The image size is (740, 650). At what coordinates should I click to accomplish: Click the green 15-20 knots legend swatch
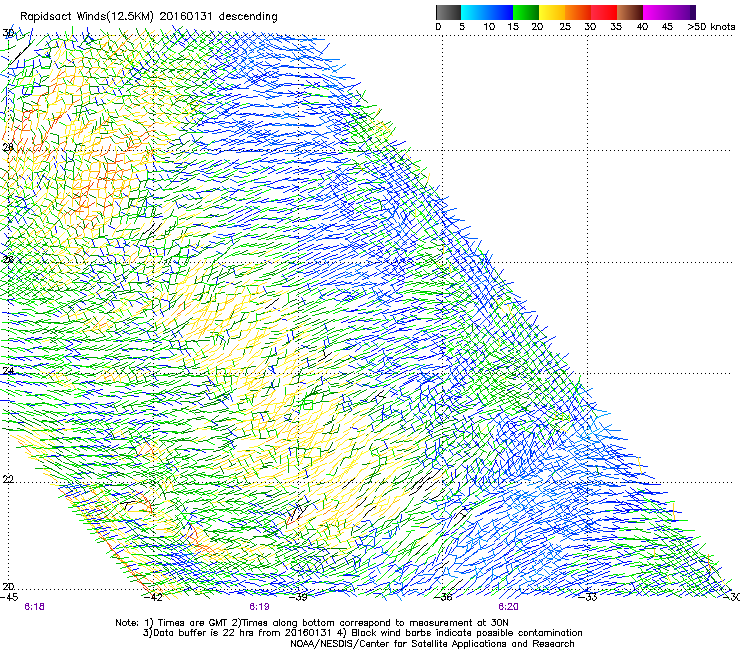(x=526, y=12)
